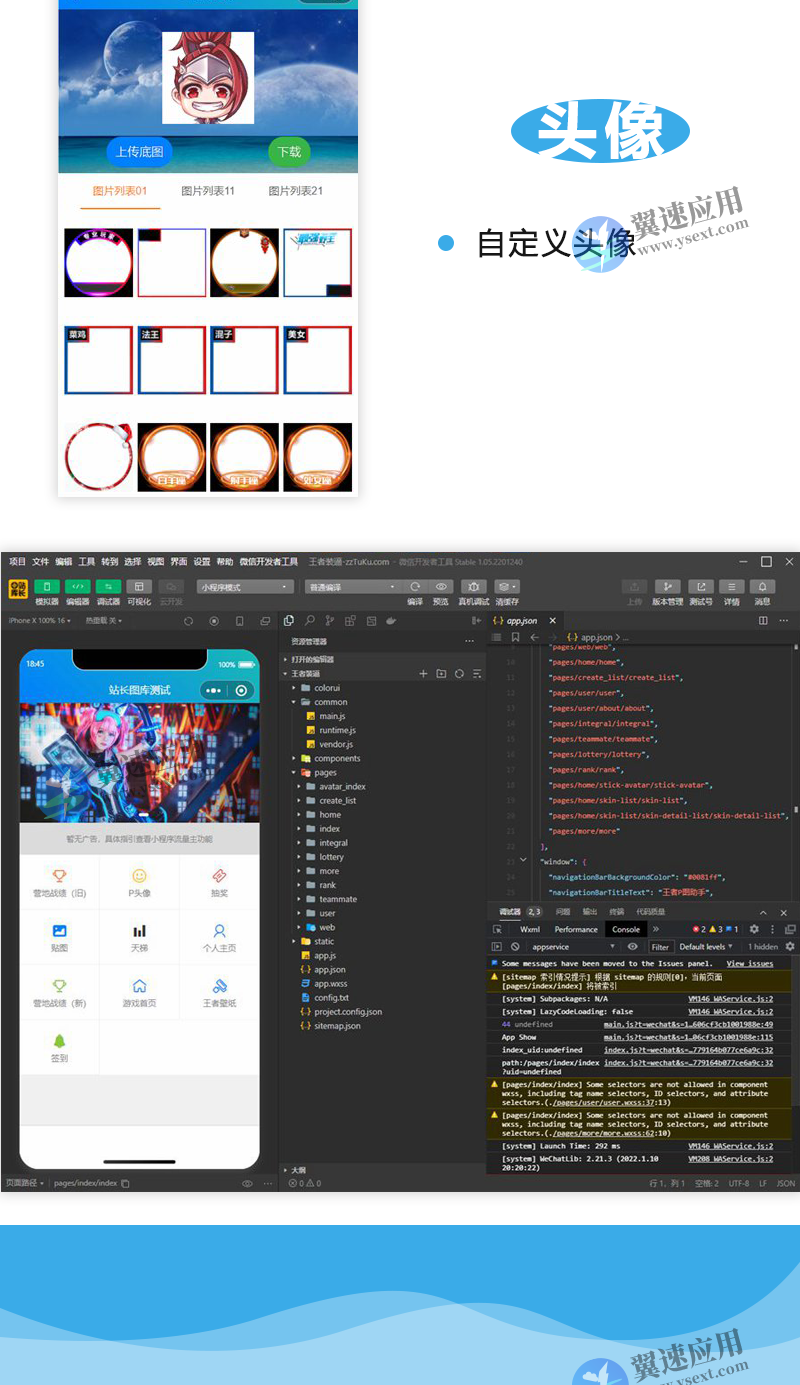Open the 小程序模式 mode dropdown
Image resolution: width=800 pixels, height=1385 pixels.
(x=245, y=587)
